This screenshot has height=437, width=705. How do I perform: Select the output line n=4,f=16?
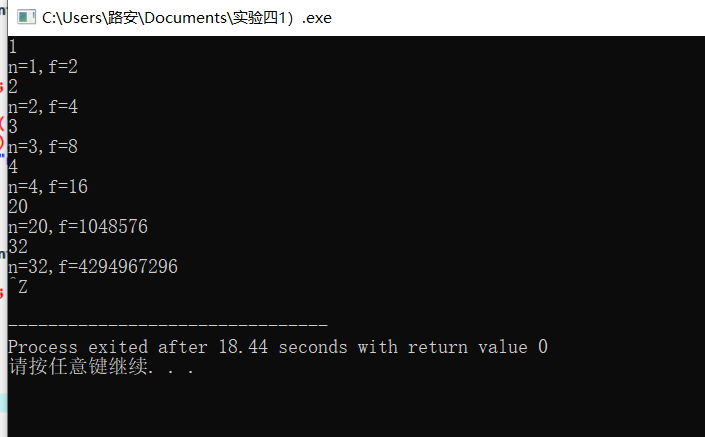48,187
